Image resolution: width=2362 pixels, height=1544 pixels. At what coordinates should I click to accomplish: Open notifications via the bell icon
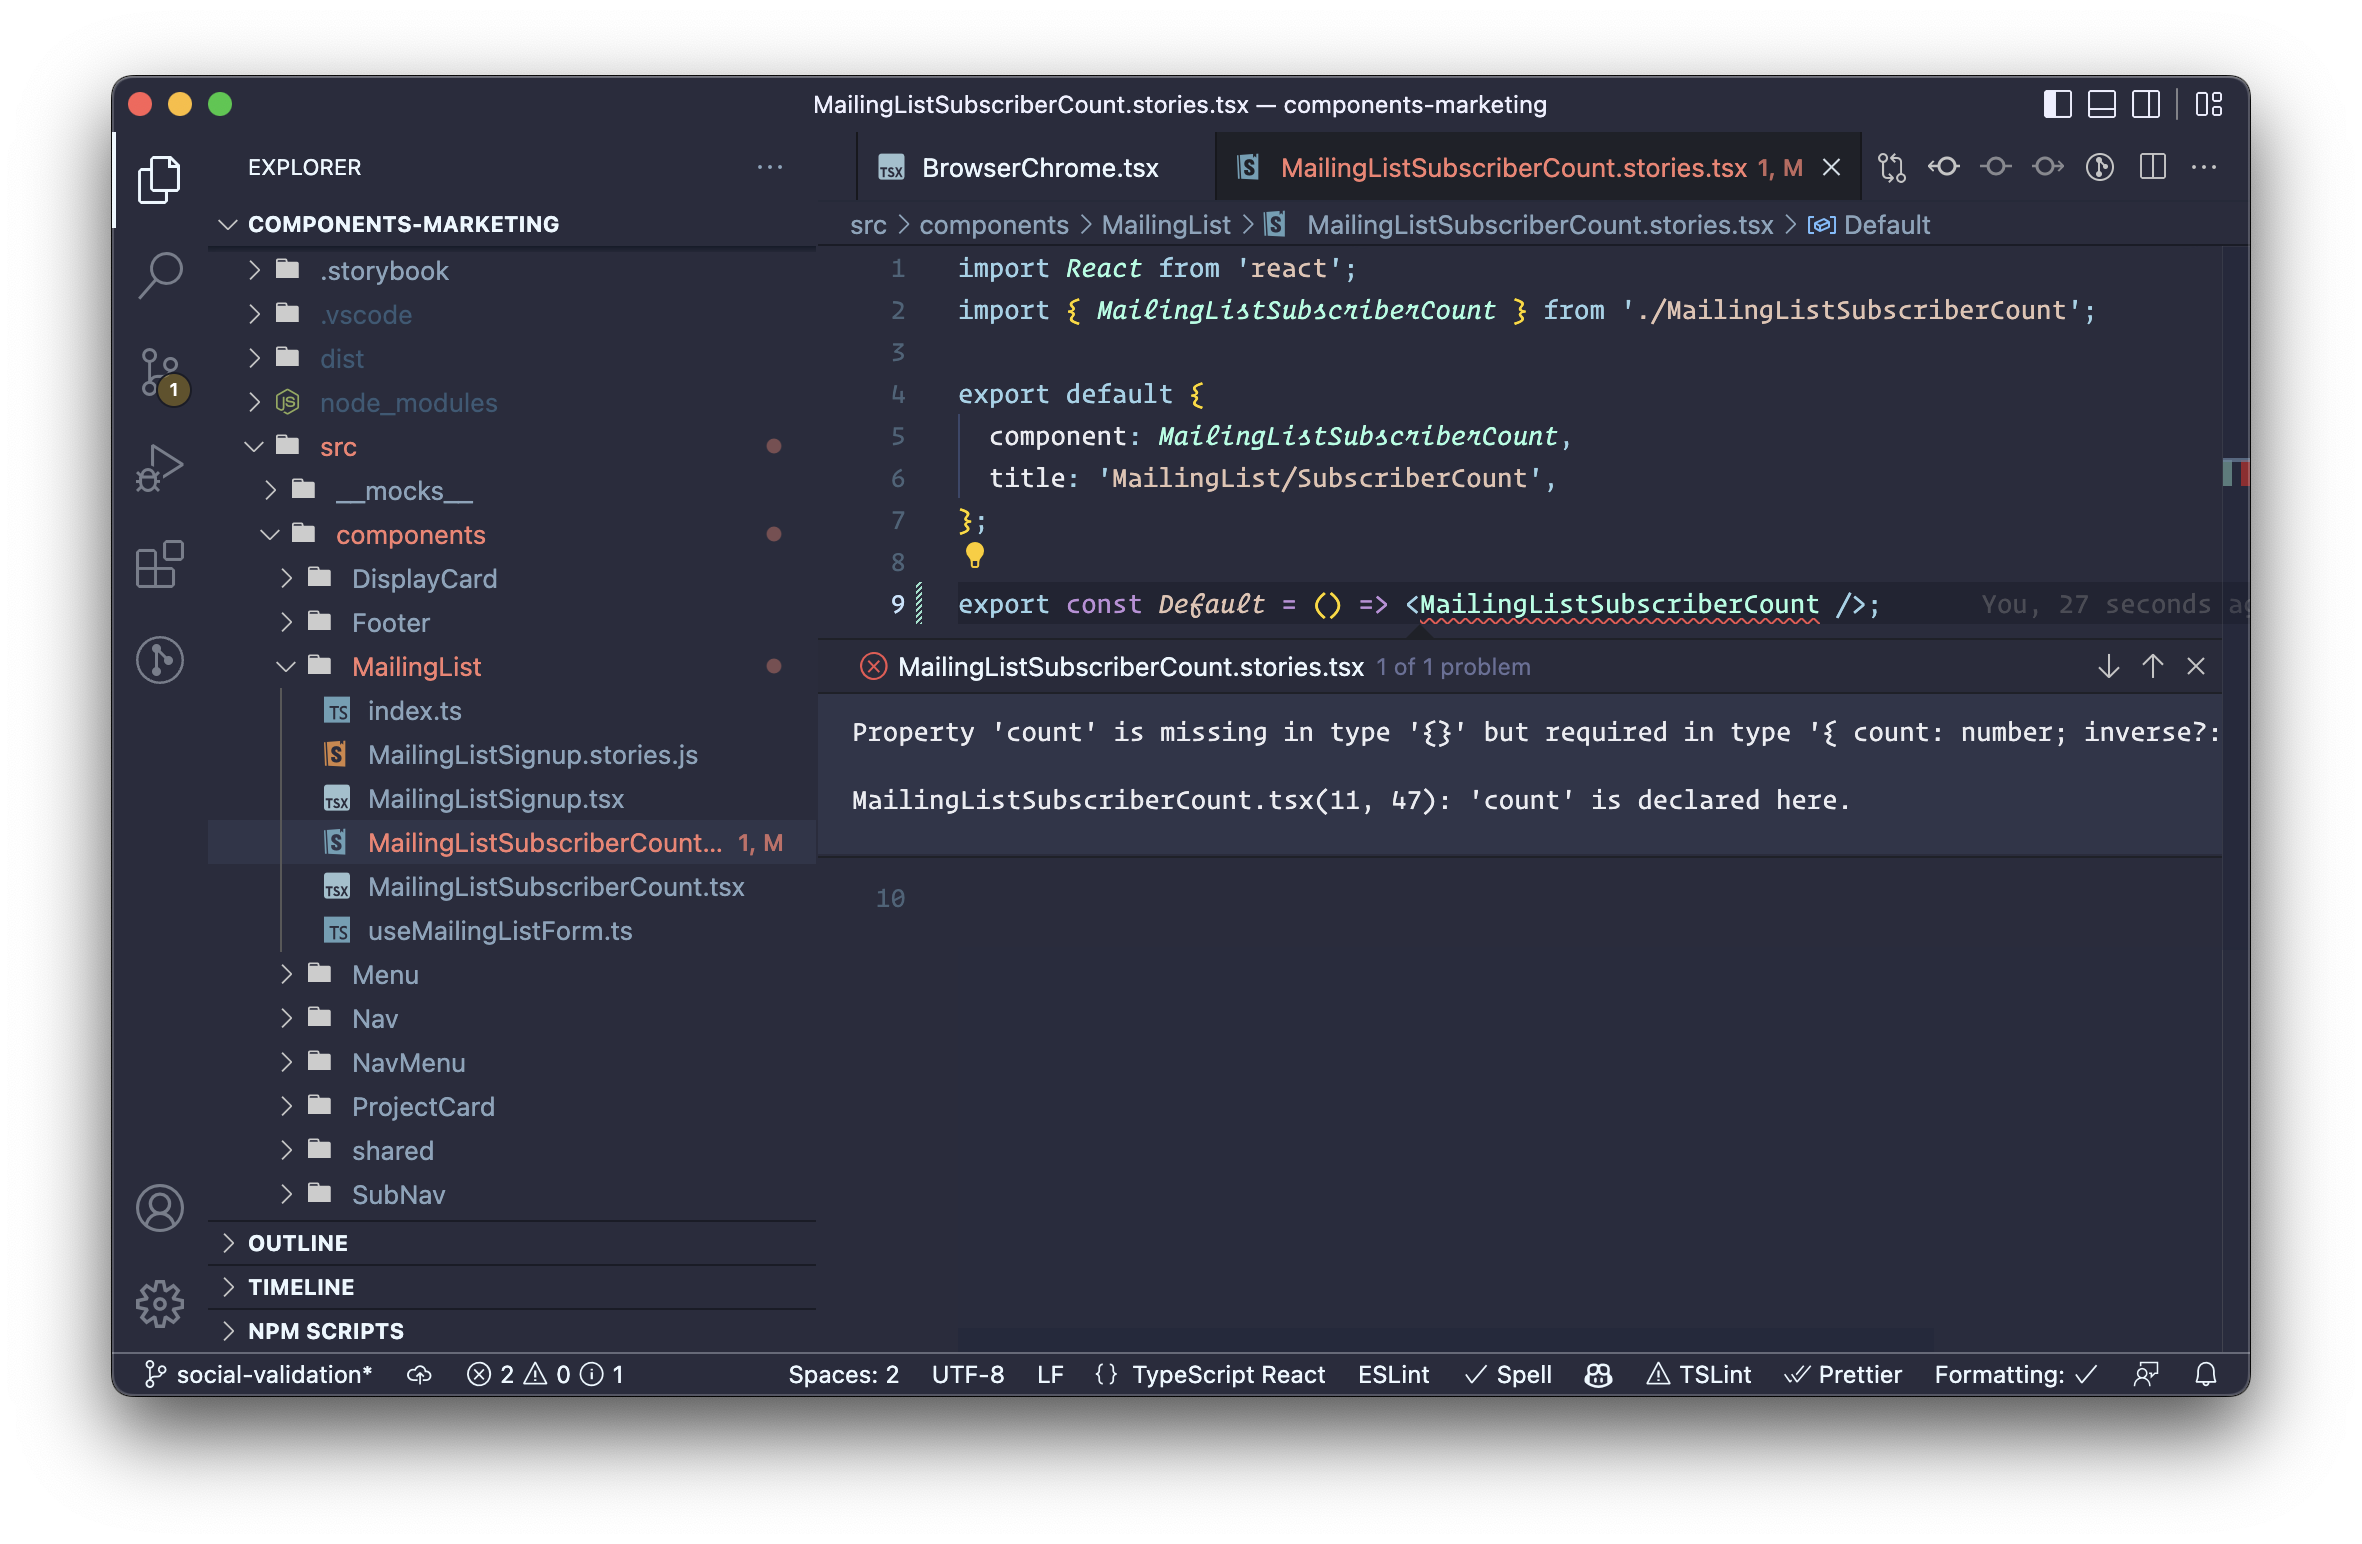(2206, 1374)
